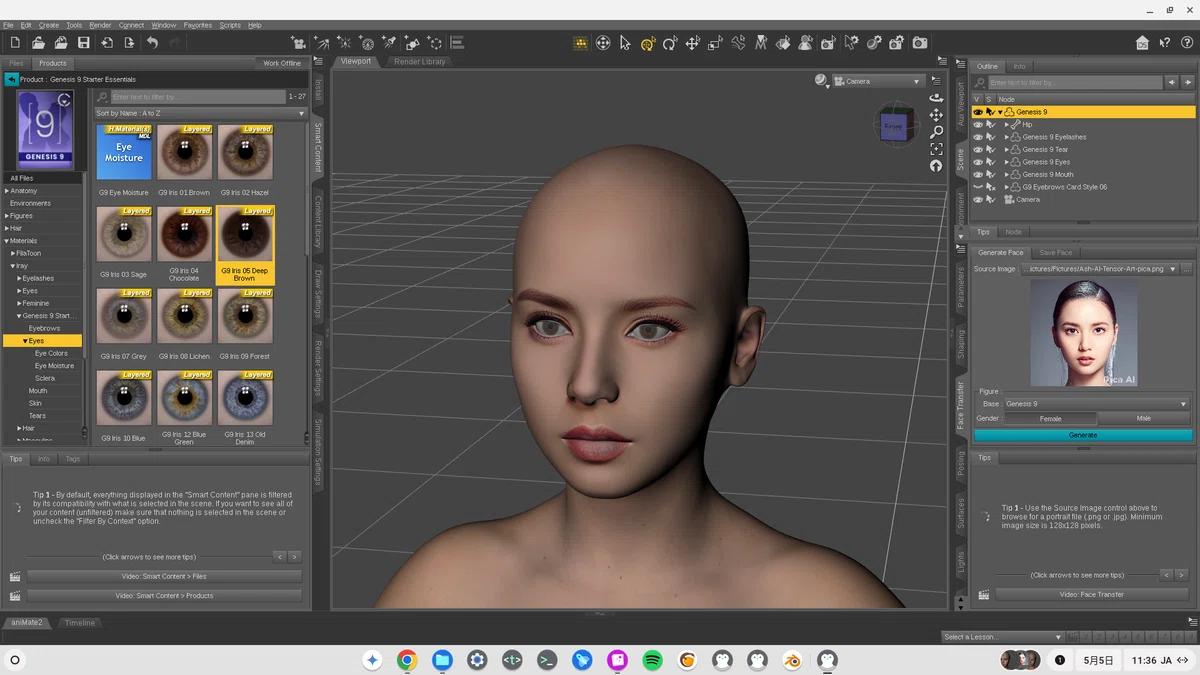The width and height of the screenshot is (1200, 675).
Task: Show G9 Eyebrows Card Style 06 via eye
Action: [x=978, y=187]
